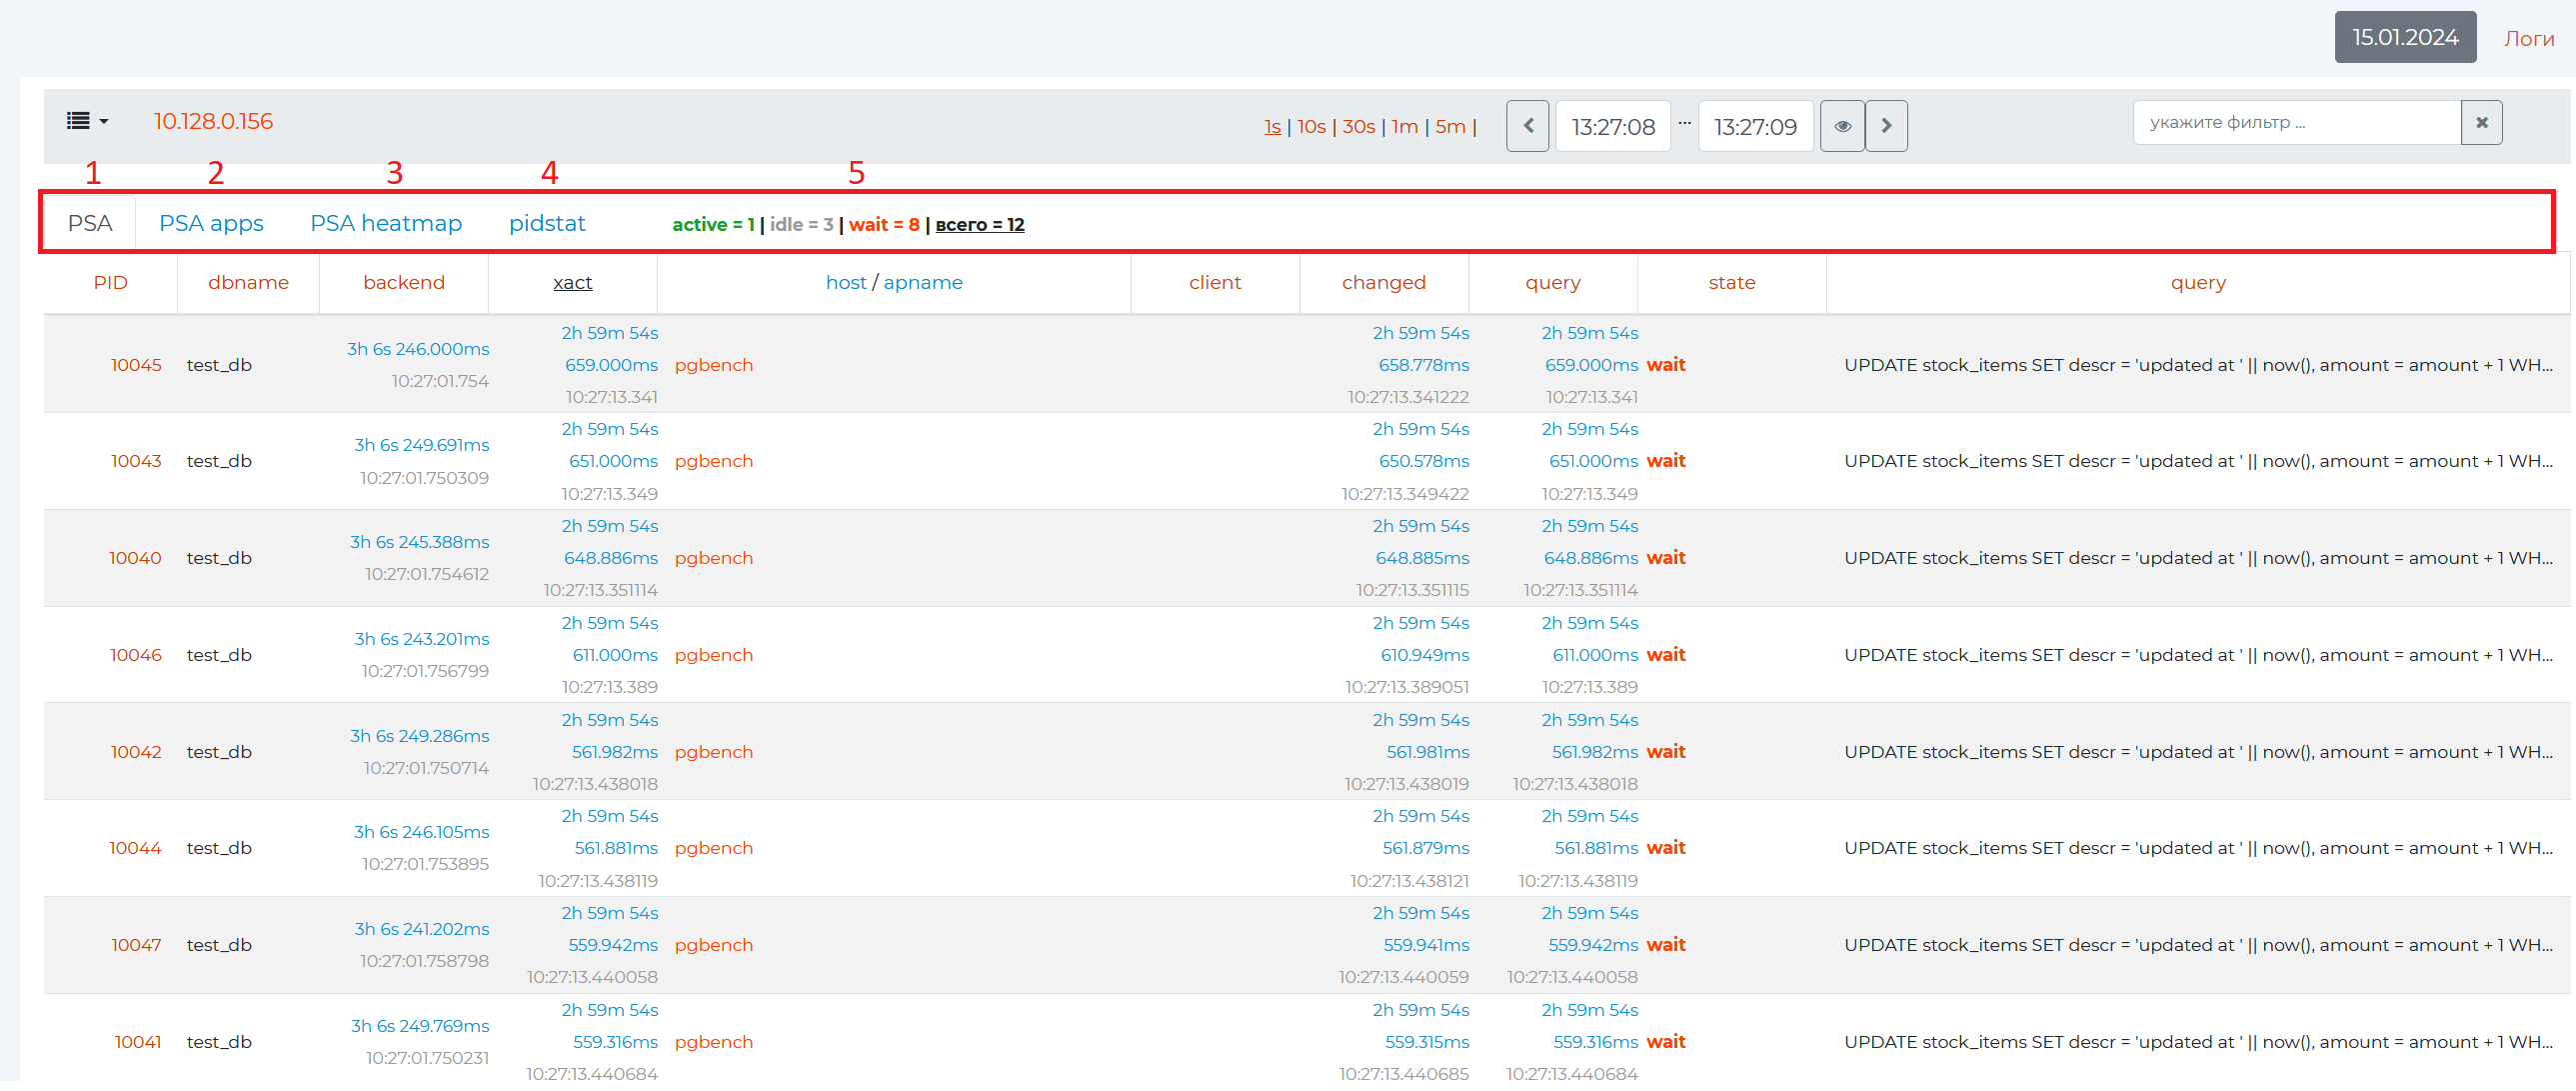Image resolution: width=2576 pixels, height=1091 pixels.
Task: Focus the filter input field
Action: (x=2297, y=122)
